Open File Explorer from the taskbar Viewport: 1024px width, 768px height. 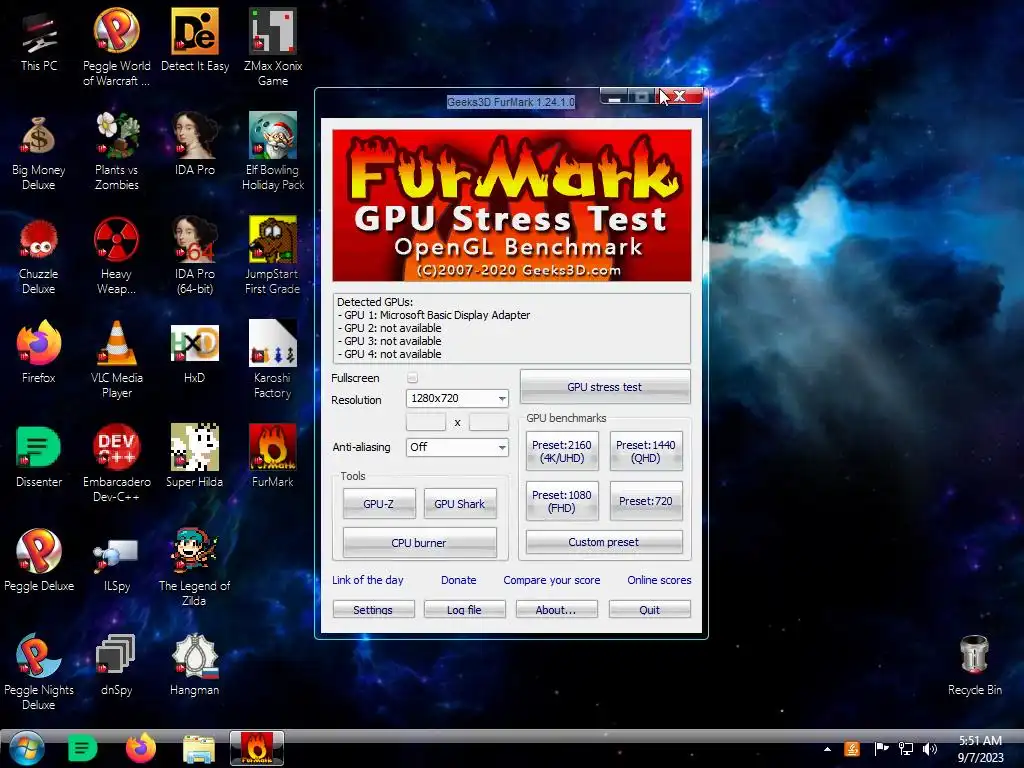click(x=199, y=749)
